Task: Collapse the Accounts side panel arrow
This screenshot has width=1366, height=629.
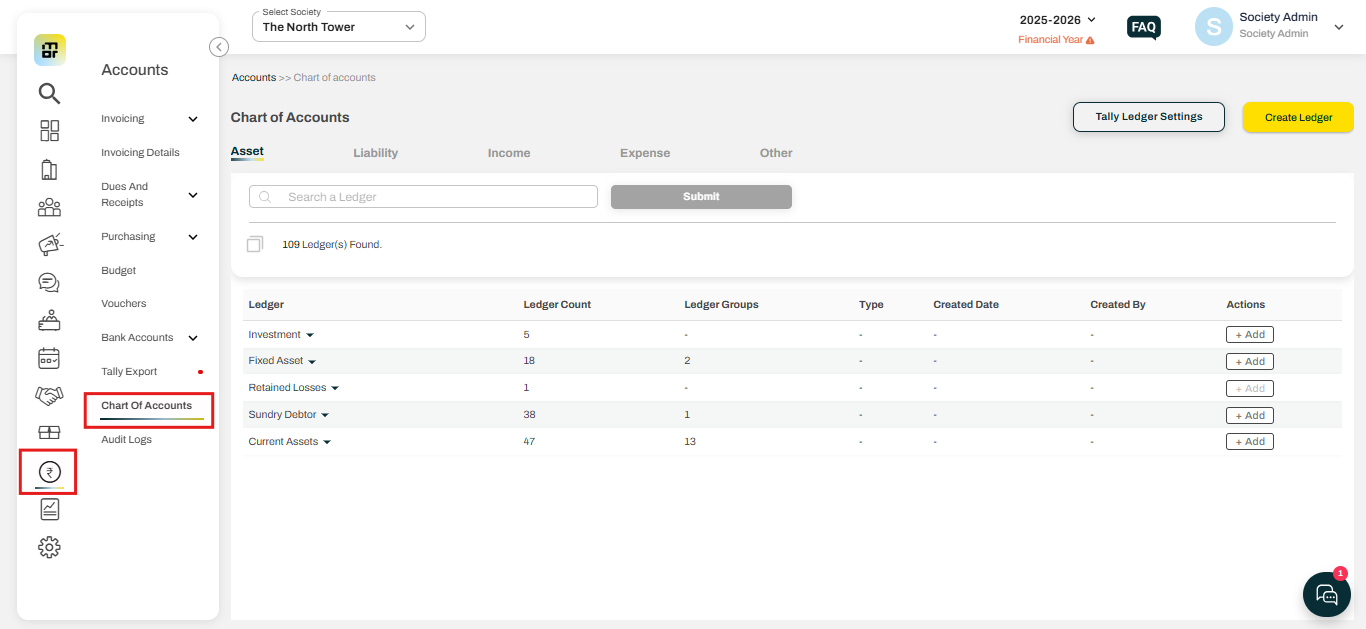Action: click(x=219, y=47)
